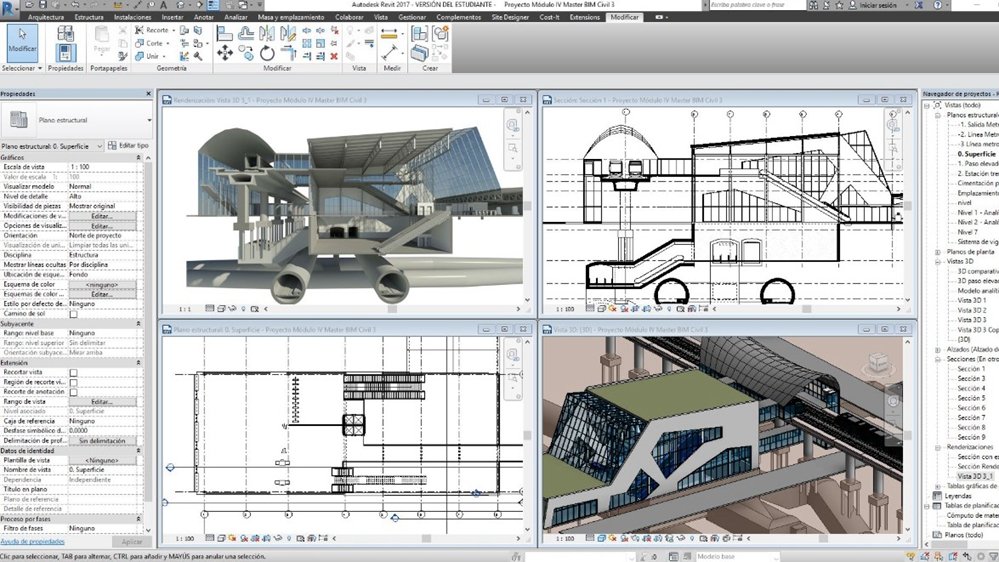Open the Insertar ribbon tab
Viewport: 999px width, 562px height.
click(172, 17)
